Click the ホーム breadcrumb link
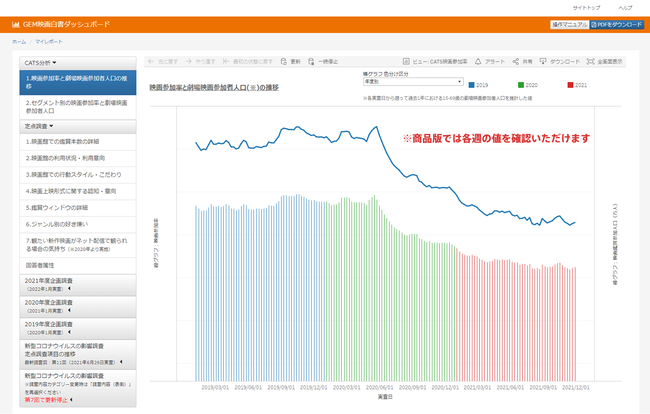Screen dimensions: 650x414 [x=19, y=43]
